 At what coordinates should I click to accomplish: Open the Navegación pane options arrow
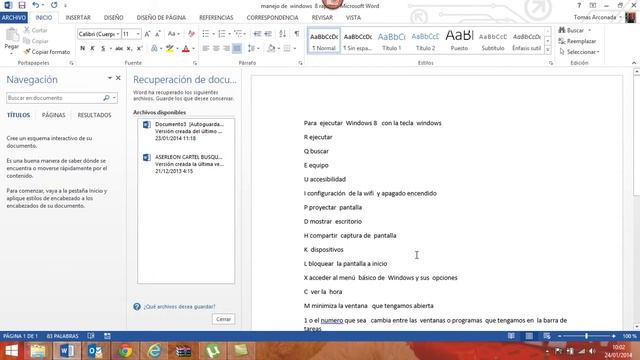tap(109, 78)
